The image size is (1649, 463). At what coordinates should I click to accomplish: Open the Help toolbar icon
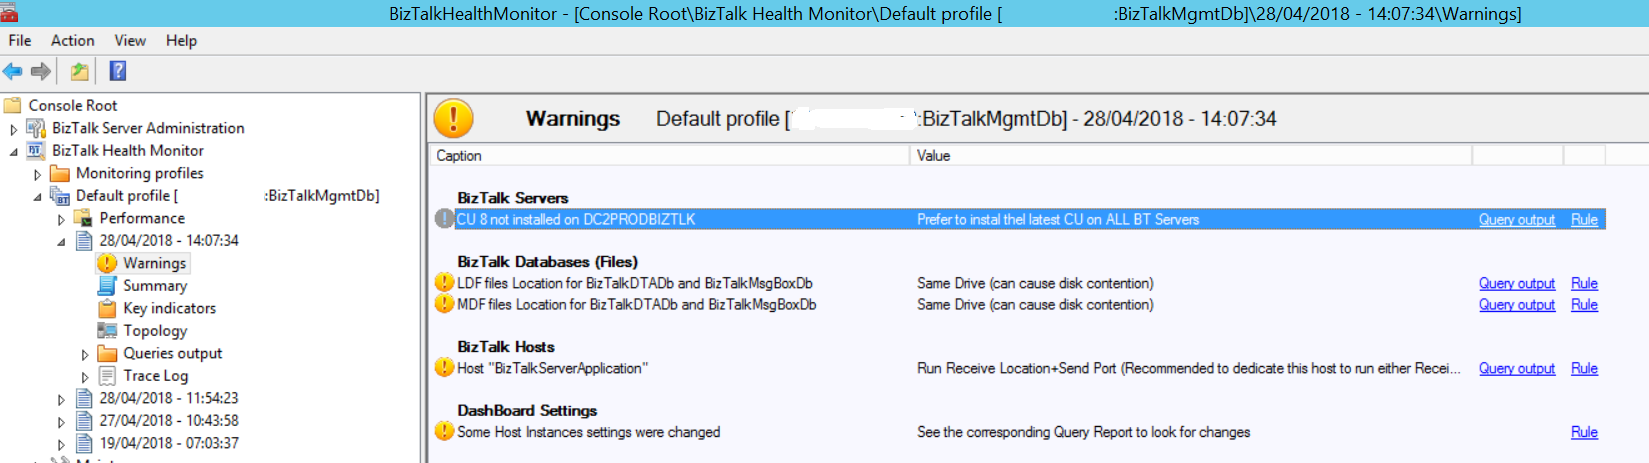pyautogui.click(x=118, y=71)
